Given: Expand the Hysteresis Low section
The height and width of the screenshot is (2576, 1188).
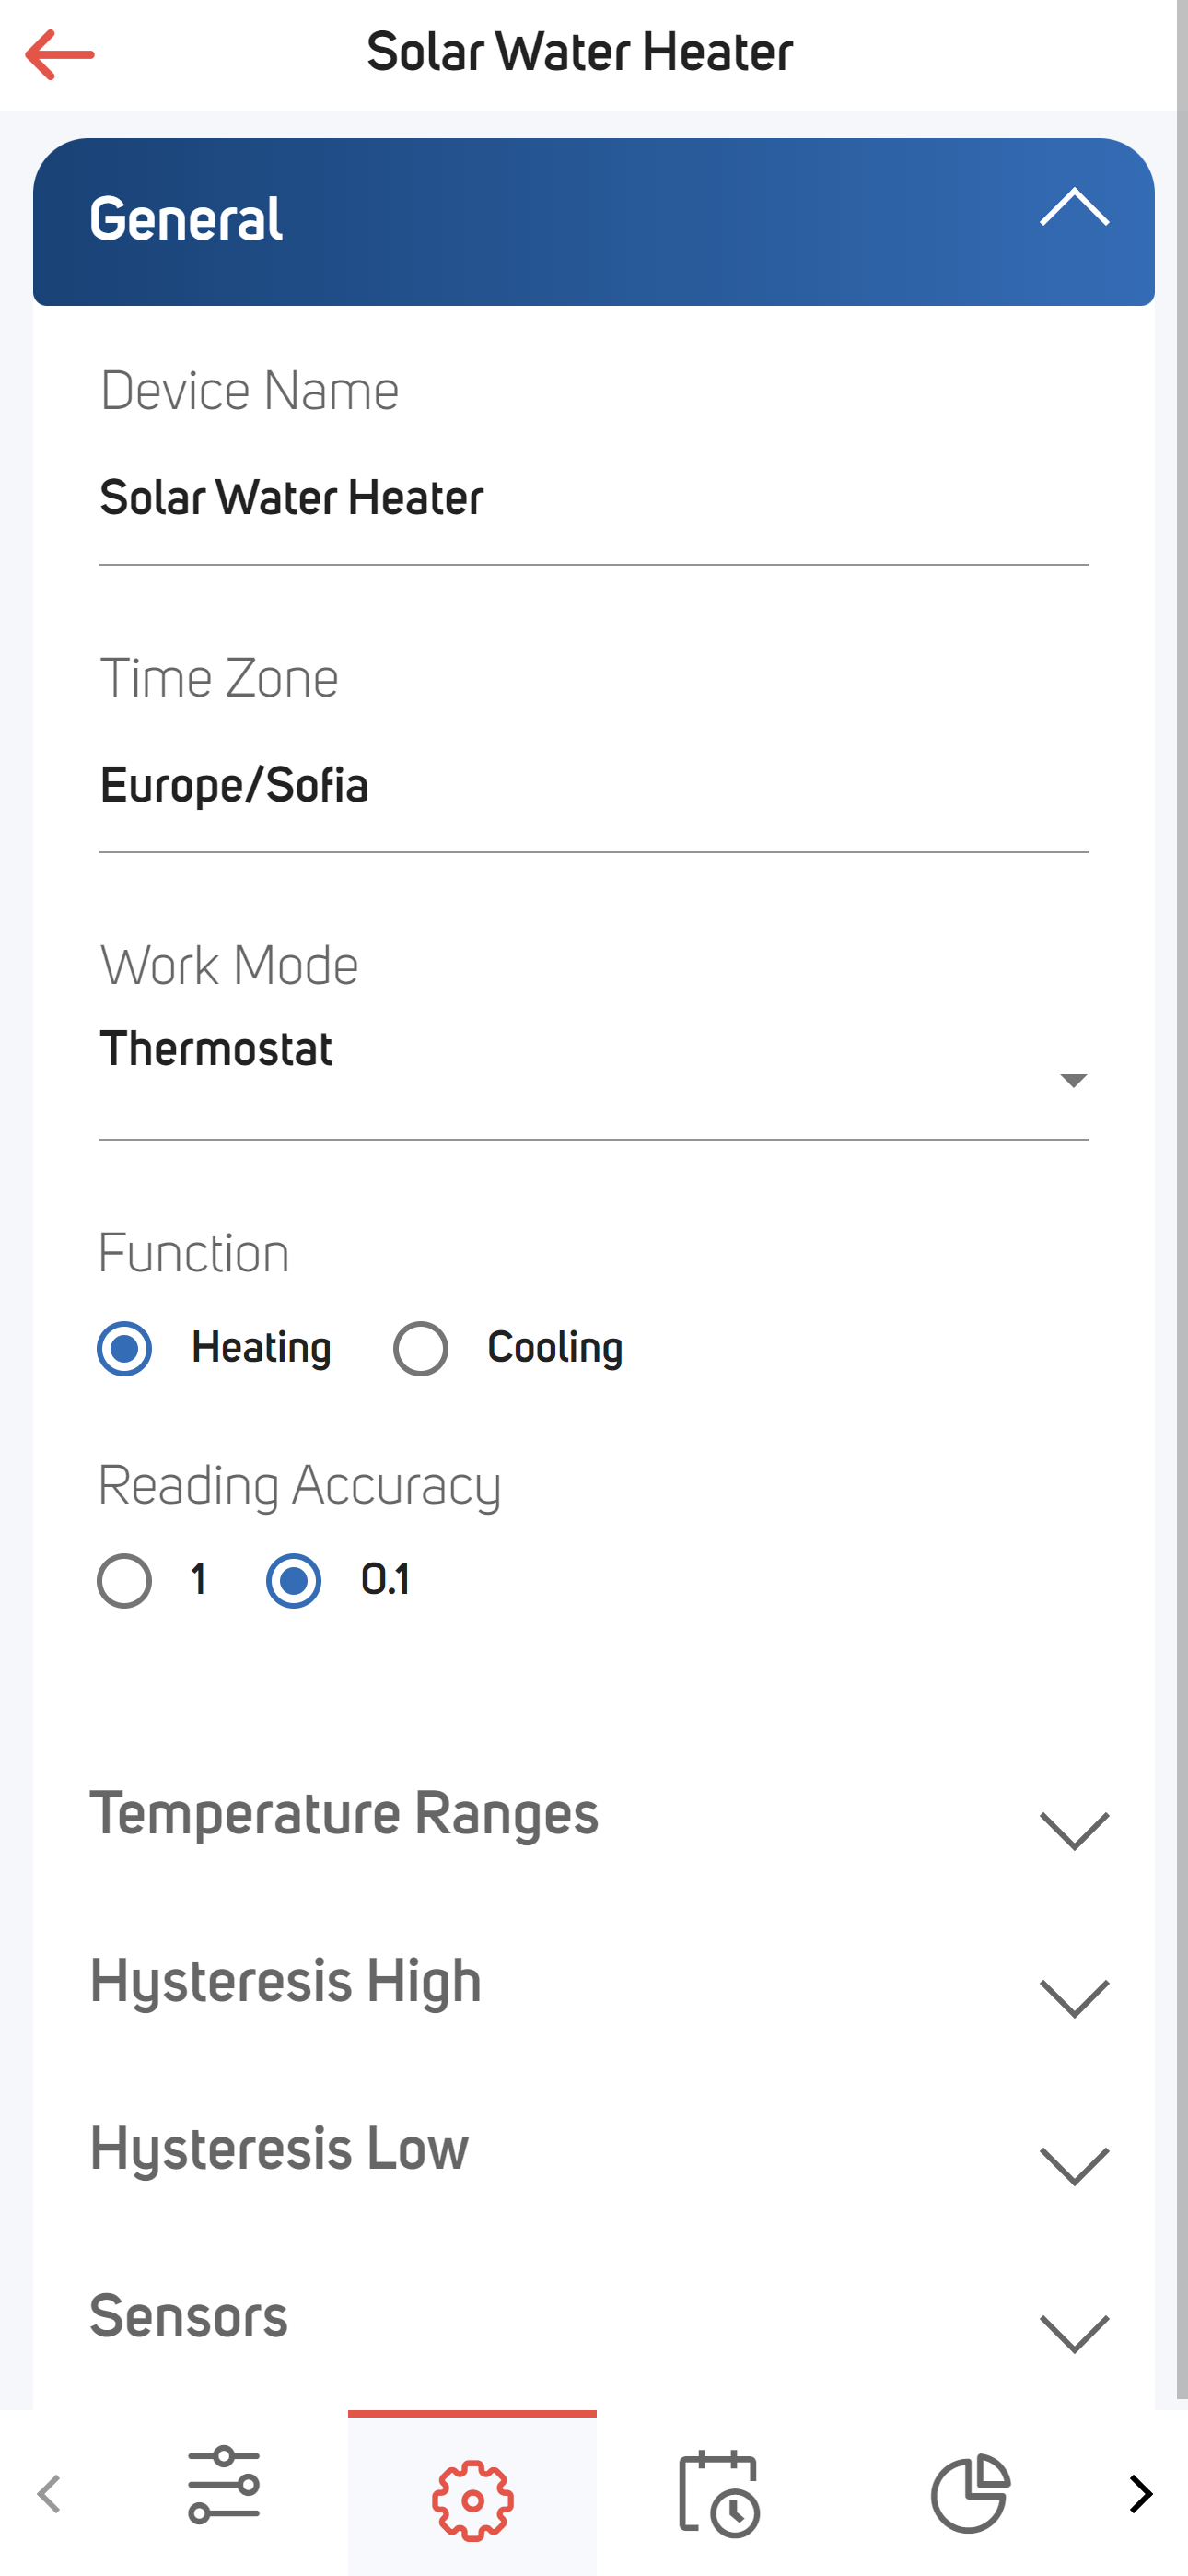Looking at the screenshot, I should click(x=594, y=2151).
